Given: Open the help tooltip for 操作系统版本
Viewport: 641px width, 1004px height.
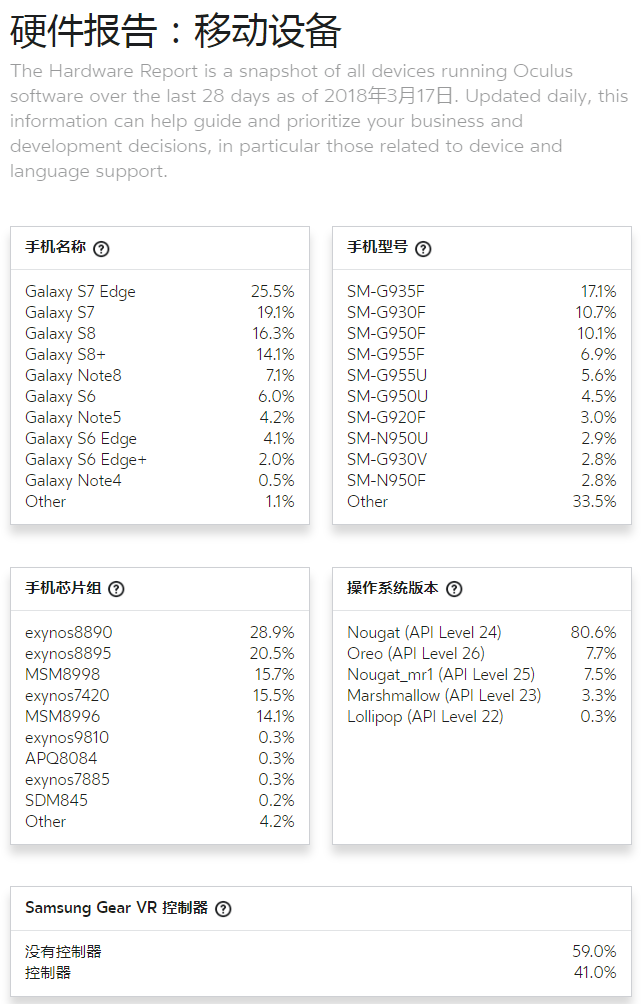Looking at the screenshot, I should click(x=454, y=589).
